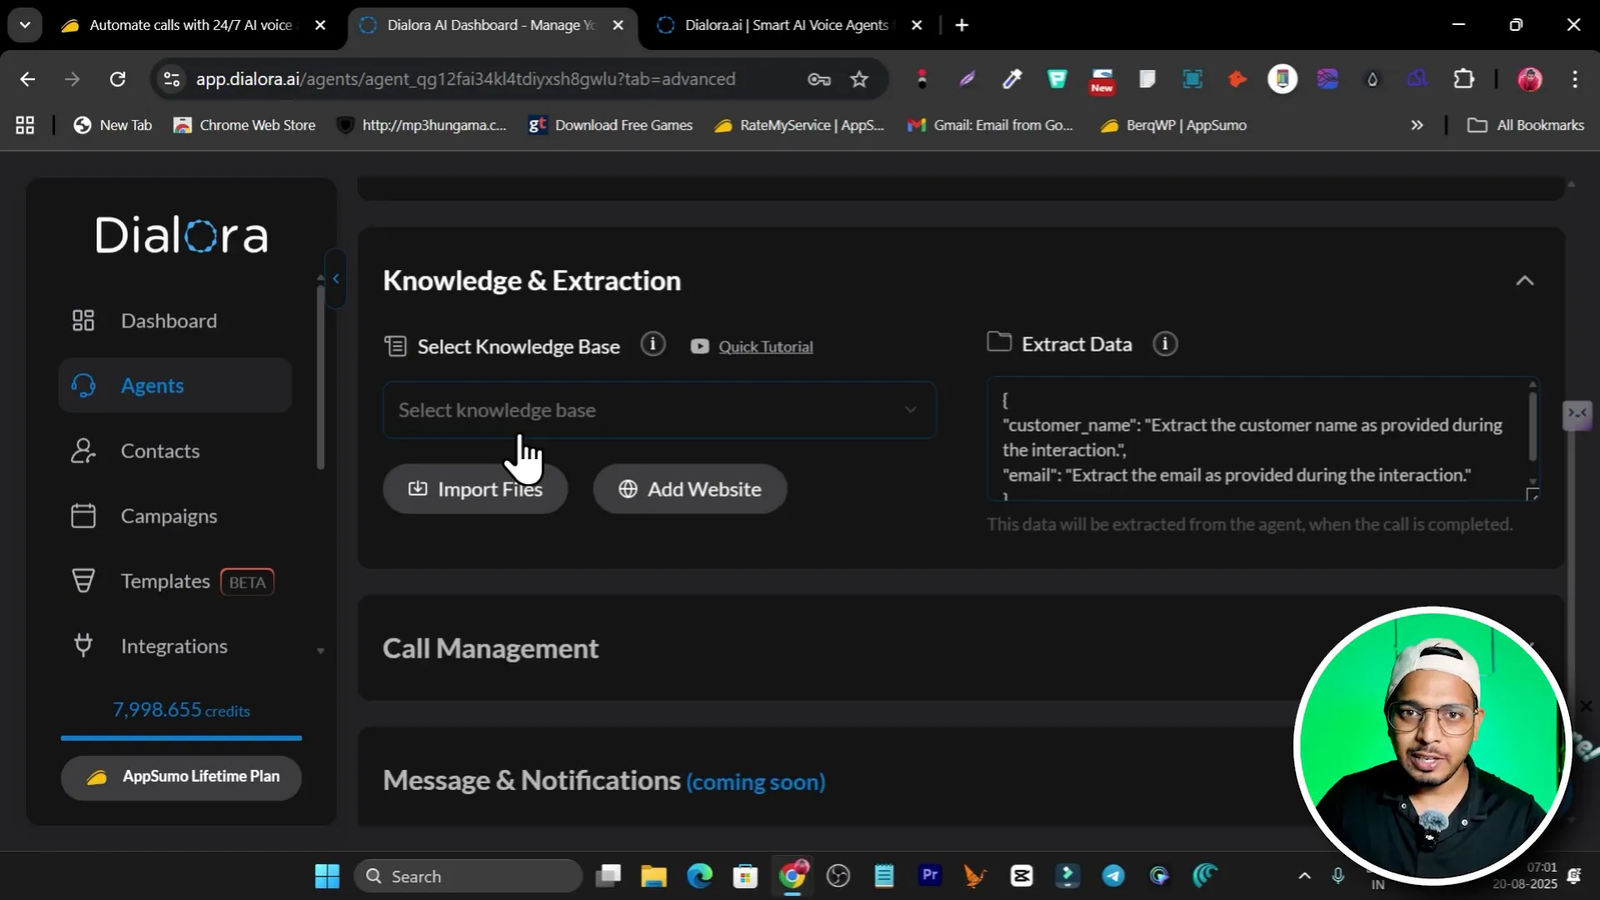Viewport: 1600px width, 900px height.
Task: Open Task View from the taskbar
Action: (608, 876)
